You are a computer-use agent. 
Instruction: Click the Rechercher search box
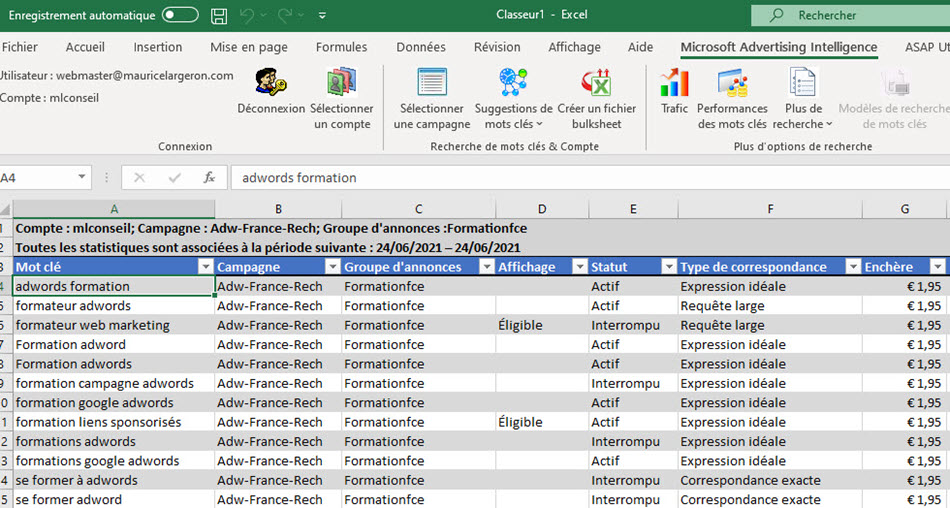851,15
